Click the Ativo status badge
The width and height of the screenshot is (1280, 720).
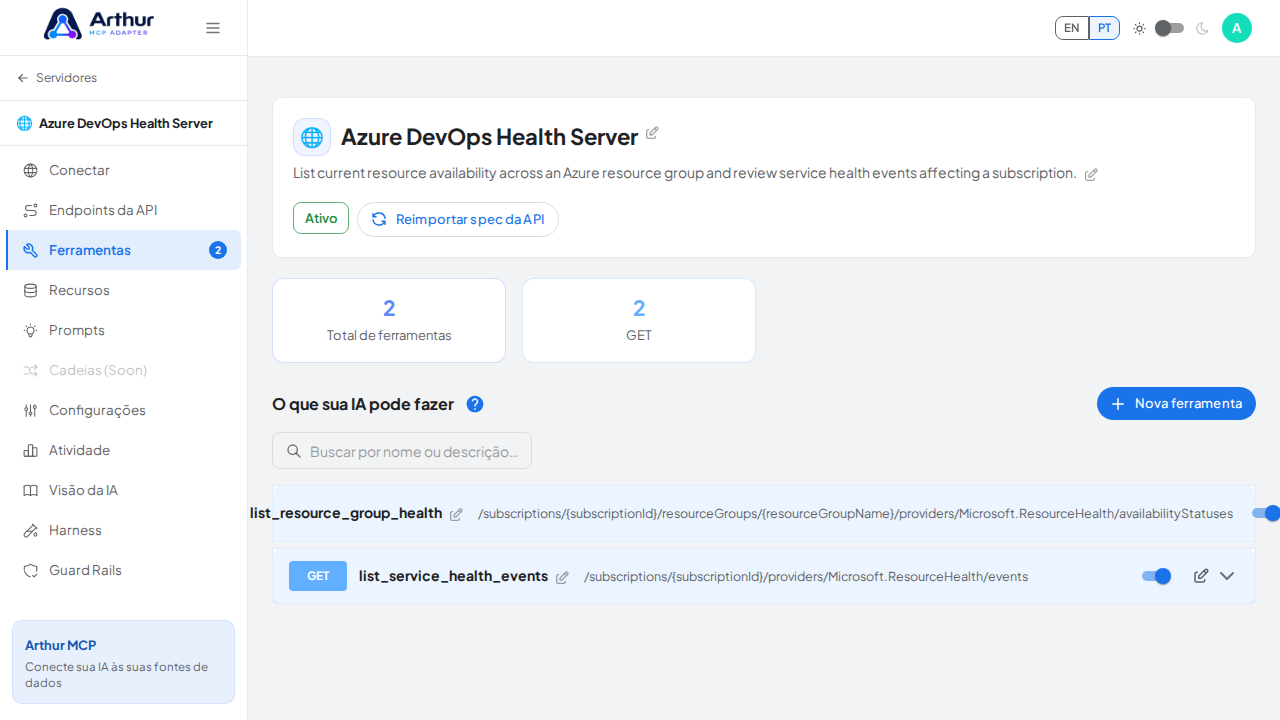tap(321, 218)
